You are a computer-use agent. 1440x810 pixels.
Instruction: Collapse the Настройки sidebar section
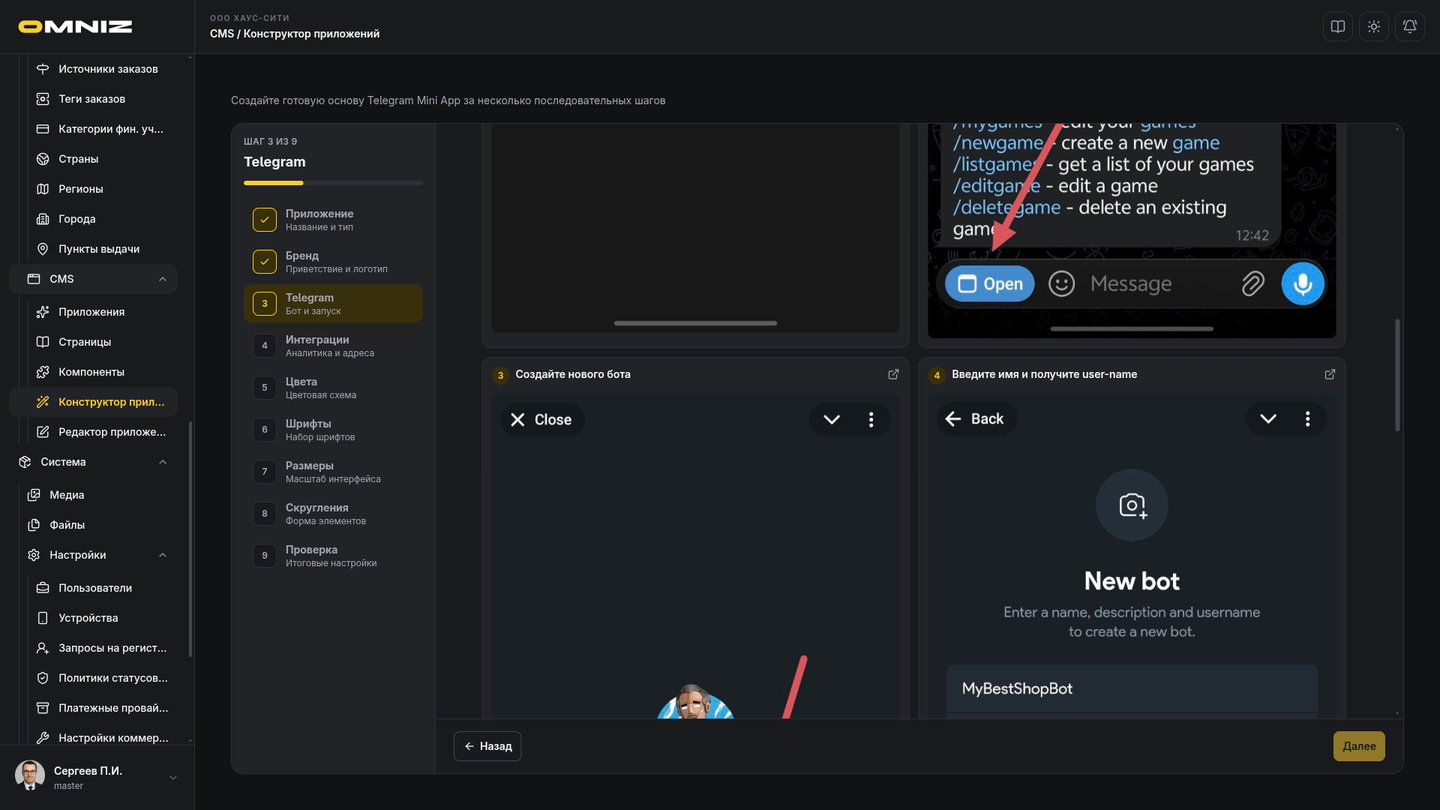pos(162,555)
